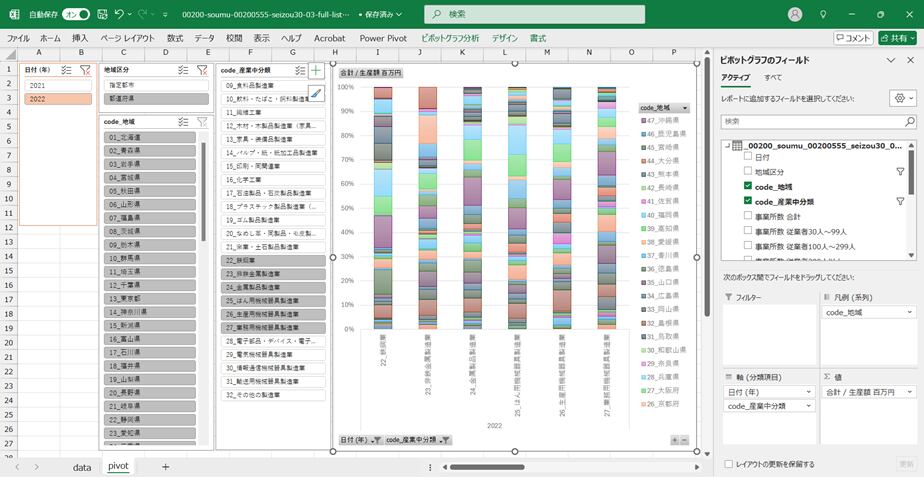Screen dimensions: 924x477
Task: Click the 共有 share button
Action: tap(897, 38)
